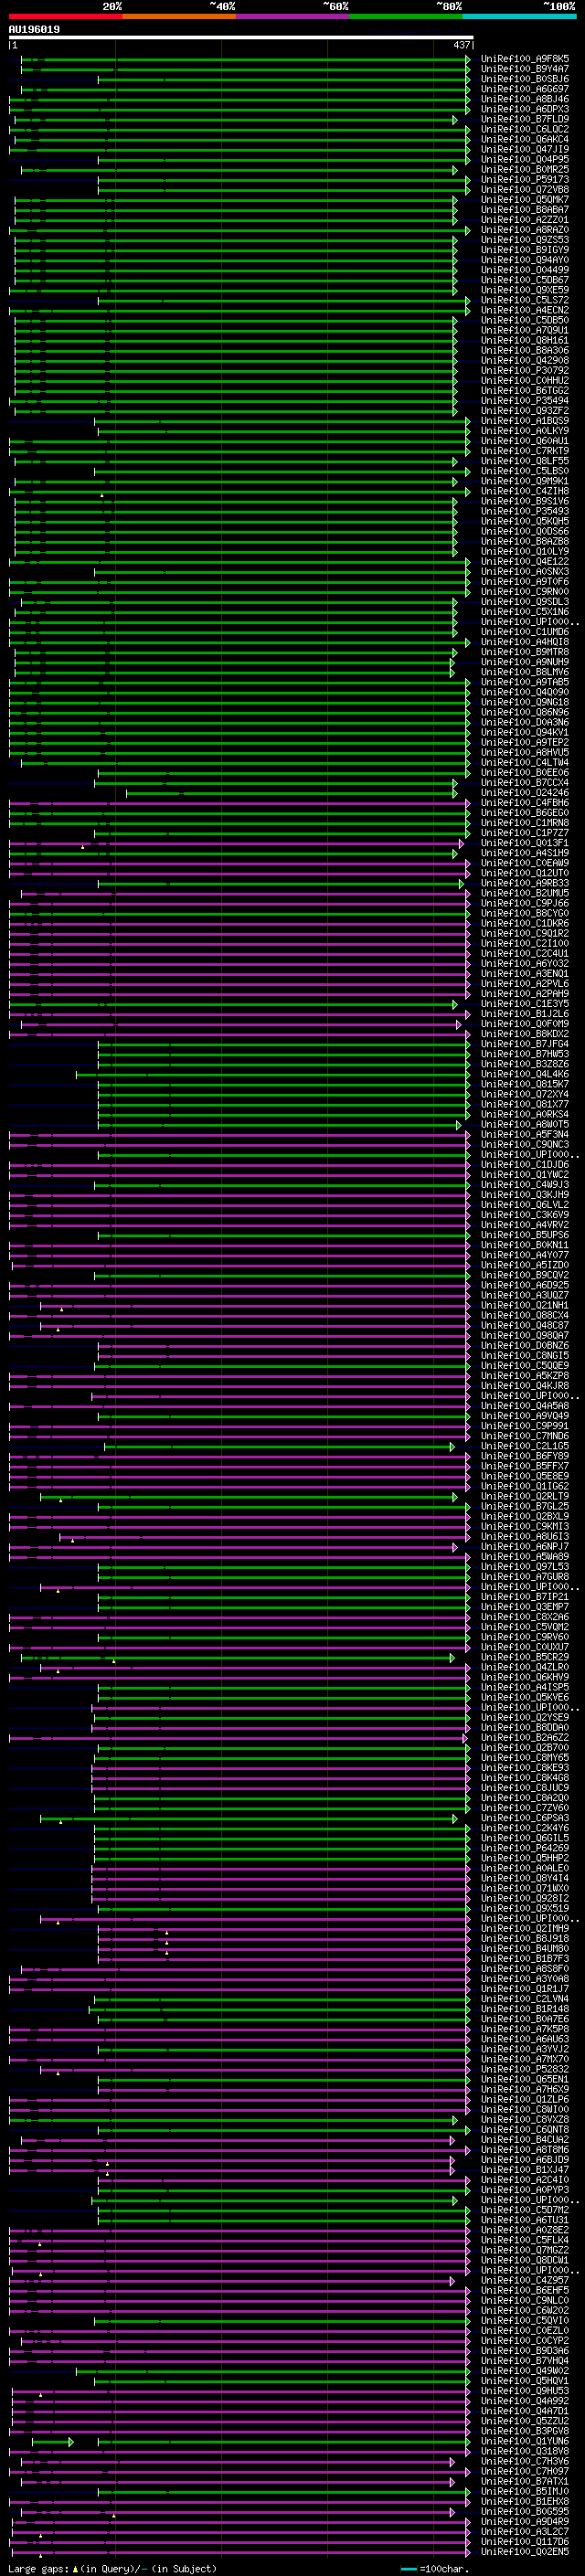Click the UniRef100_Q8Y414 label
Image resolution: width=585 pixels, height=2576 pixels.
[525, 1879]
